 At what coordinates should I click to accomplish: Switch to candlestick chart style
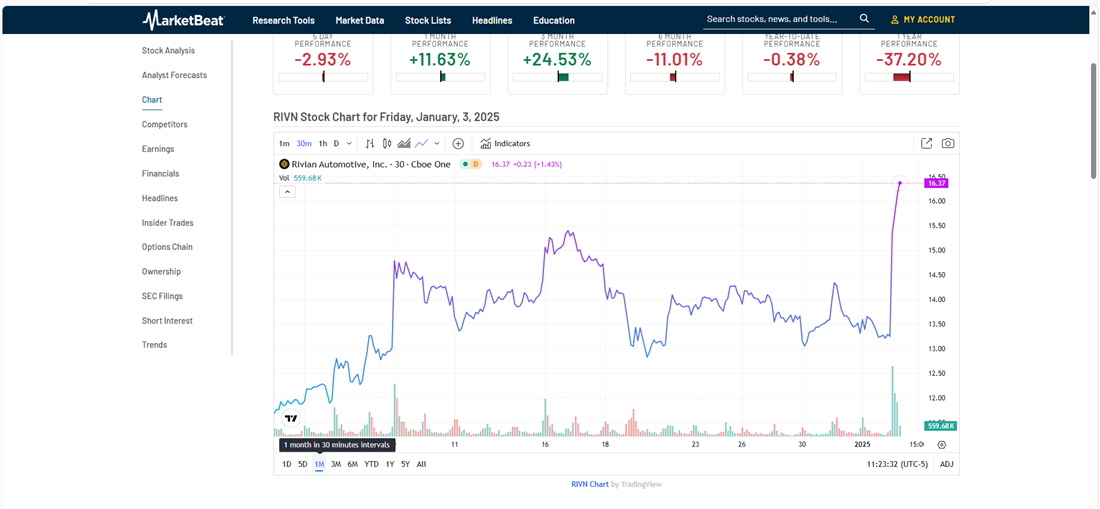point(387,144)
